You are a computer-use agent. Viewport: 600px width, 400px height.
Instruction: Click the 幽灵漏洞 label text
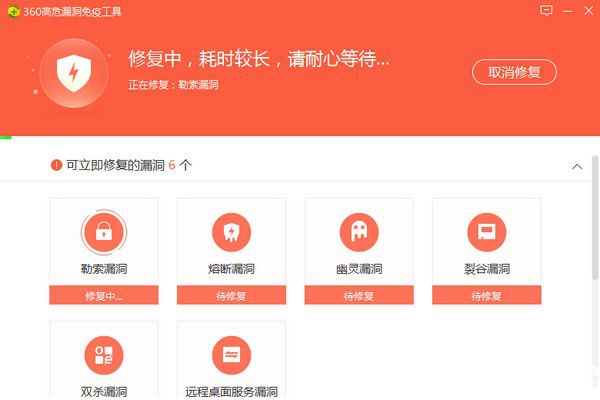[x=359, y=269]
